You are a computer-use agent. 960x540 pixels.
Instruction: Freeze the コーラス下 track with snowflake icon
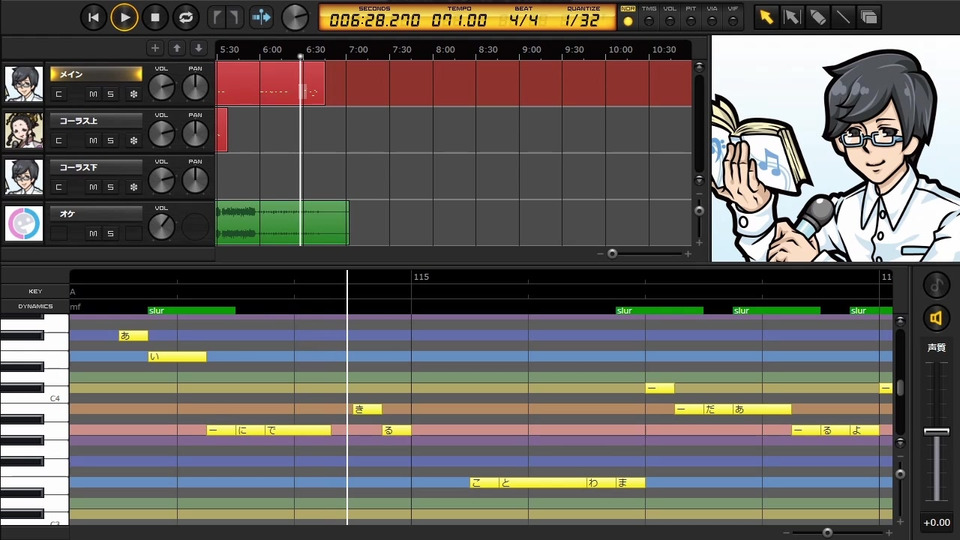(x=133, y=187)
